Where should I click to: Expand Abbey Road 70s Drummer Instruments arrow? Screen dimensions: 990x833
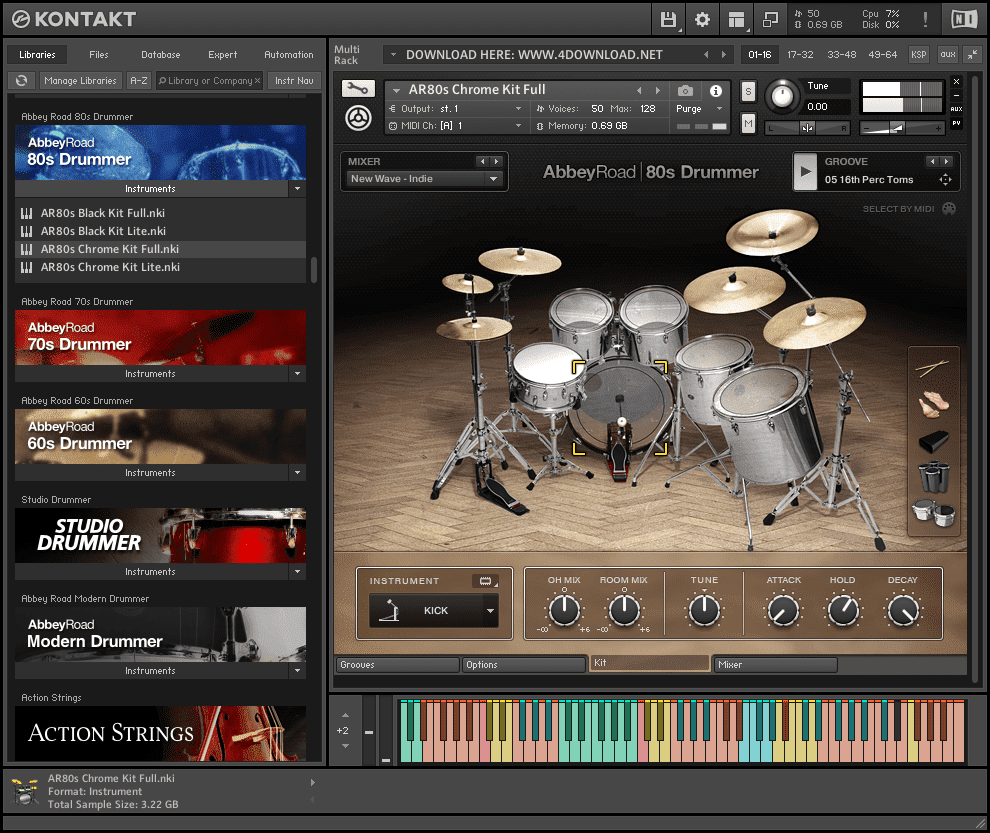(297, 374)
